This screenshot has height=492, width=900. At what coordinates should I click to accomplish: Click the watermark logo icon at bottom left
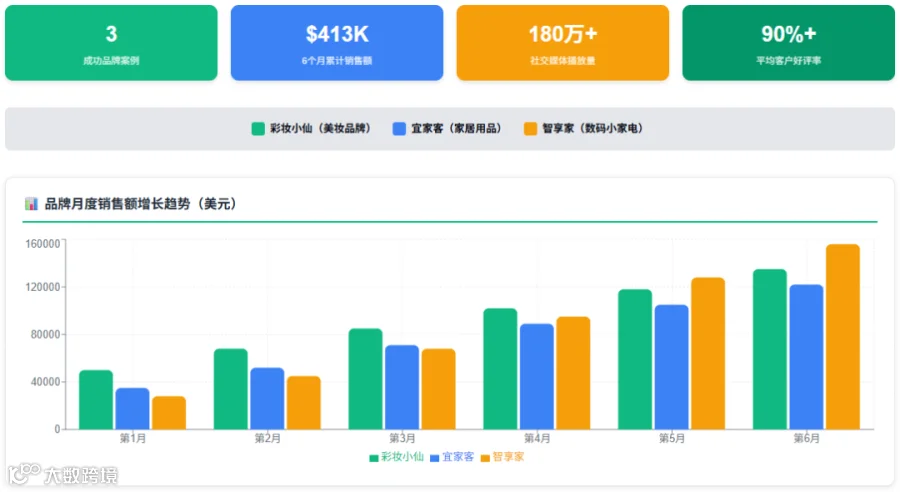click(x=24, y=474)
